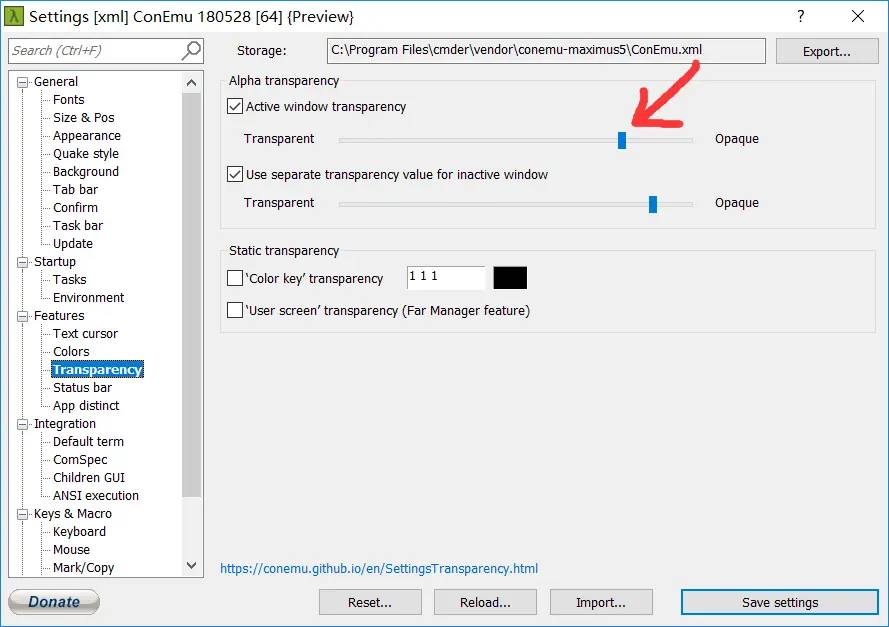889x627 pixels.
Task: Open the Fonts settings page
Action: point(69,100)
